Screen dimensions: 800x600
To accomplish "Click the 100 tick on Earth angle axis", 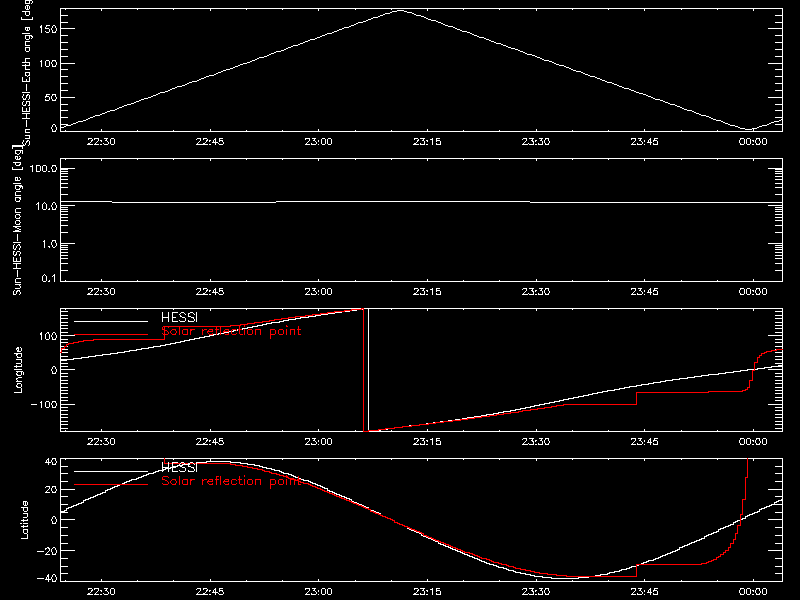I will pos(48,63).
